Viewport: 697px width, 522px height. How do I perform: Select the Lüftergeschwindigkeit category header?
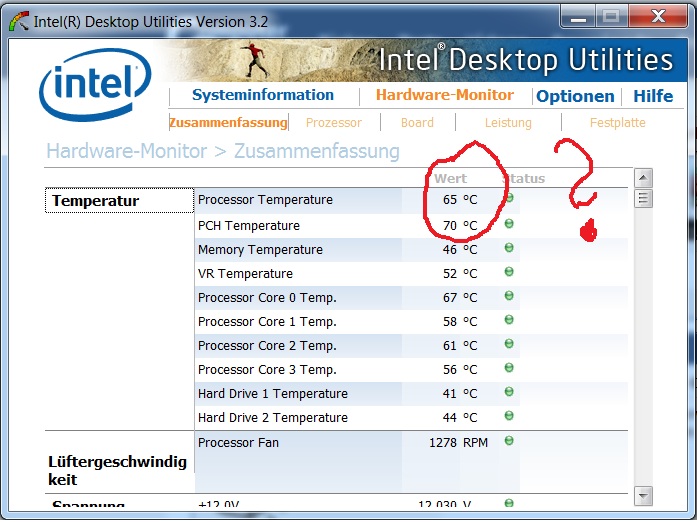point(117,470)
